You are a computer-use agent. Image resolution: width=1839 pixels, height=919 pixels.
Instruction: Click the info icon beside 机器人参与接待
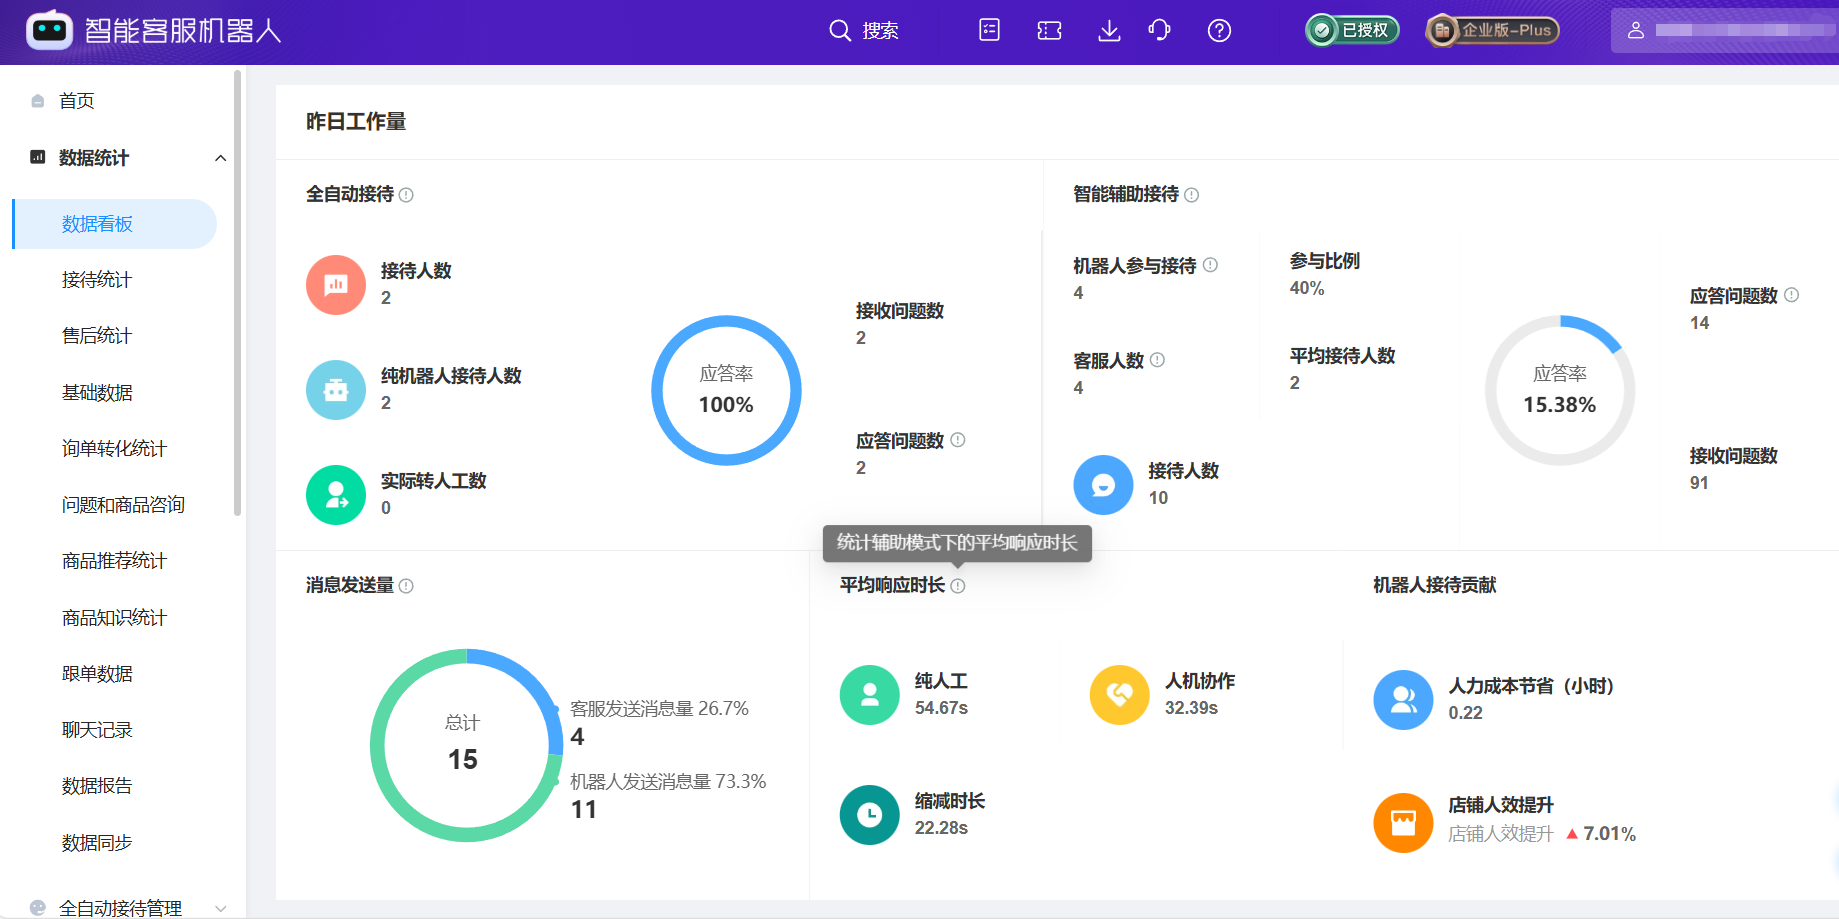[1210, 265]
